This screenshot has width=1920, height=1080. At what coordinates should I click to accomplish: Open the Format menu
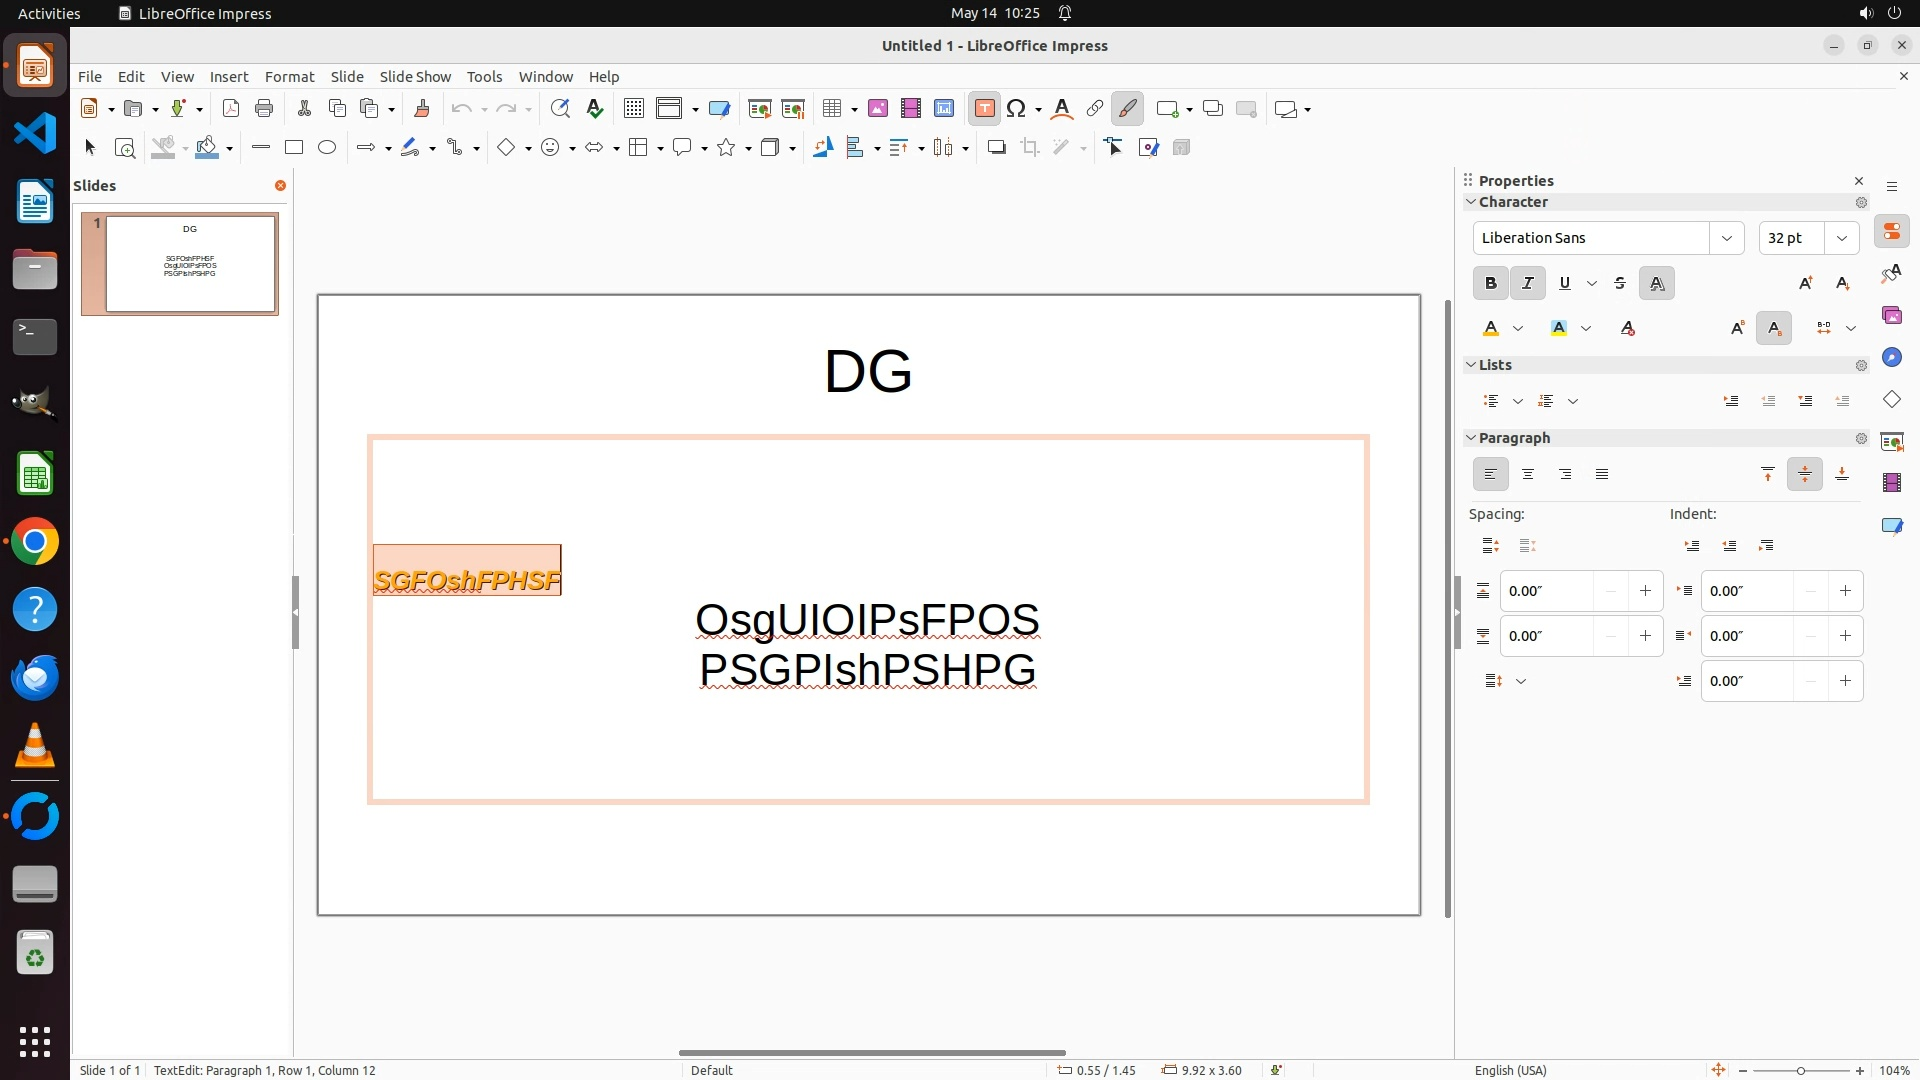pyautogui.click(x=289, y=77)
